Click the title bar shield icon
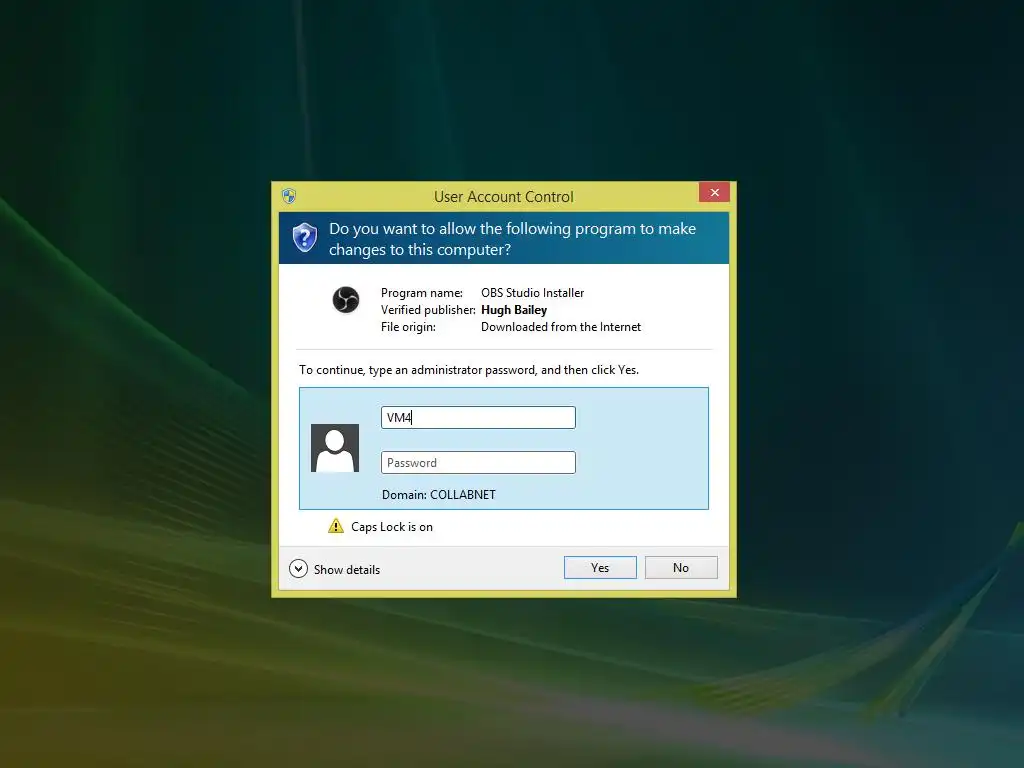 tap(289, 196)
